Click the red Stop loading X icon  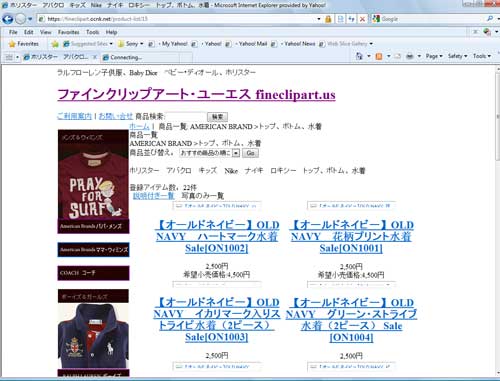[x=362, y=19]
